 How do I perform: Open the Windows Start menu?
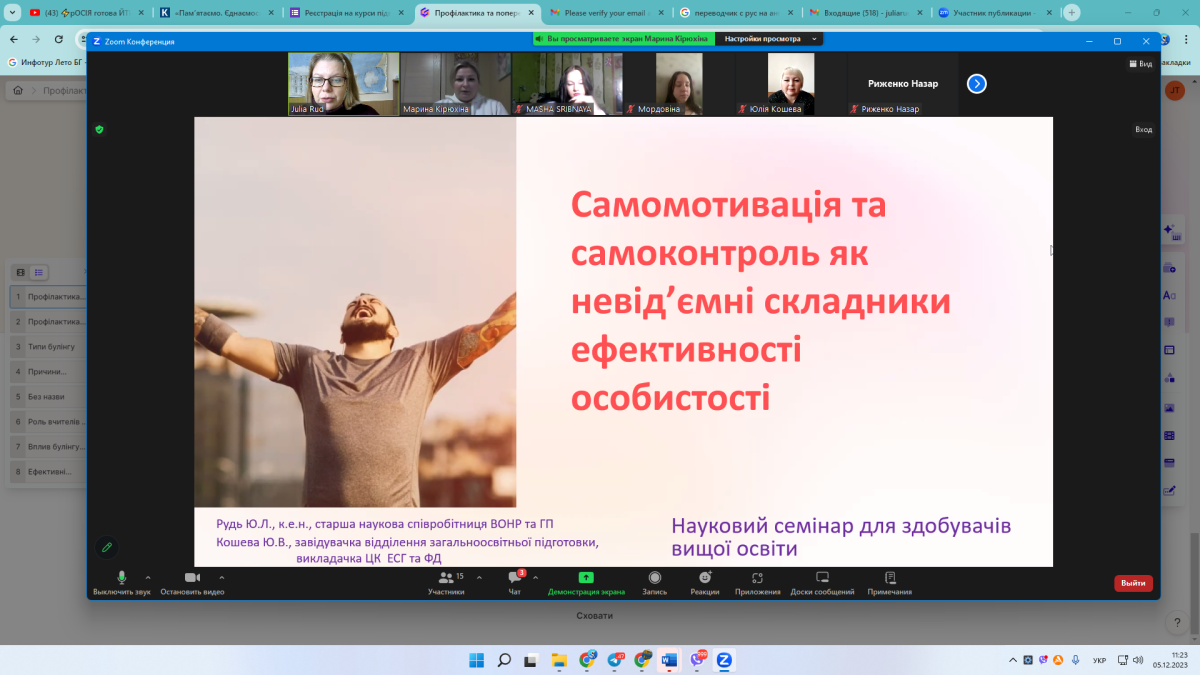(476, 660)
